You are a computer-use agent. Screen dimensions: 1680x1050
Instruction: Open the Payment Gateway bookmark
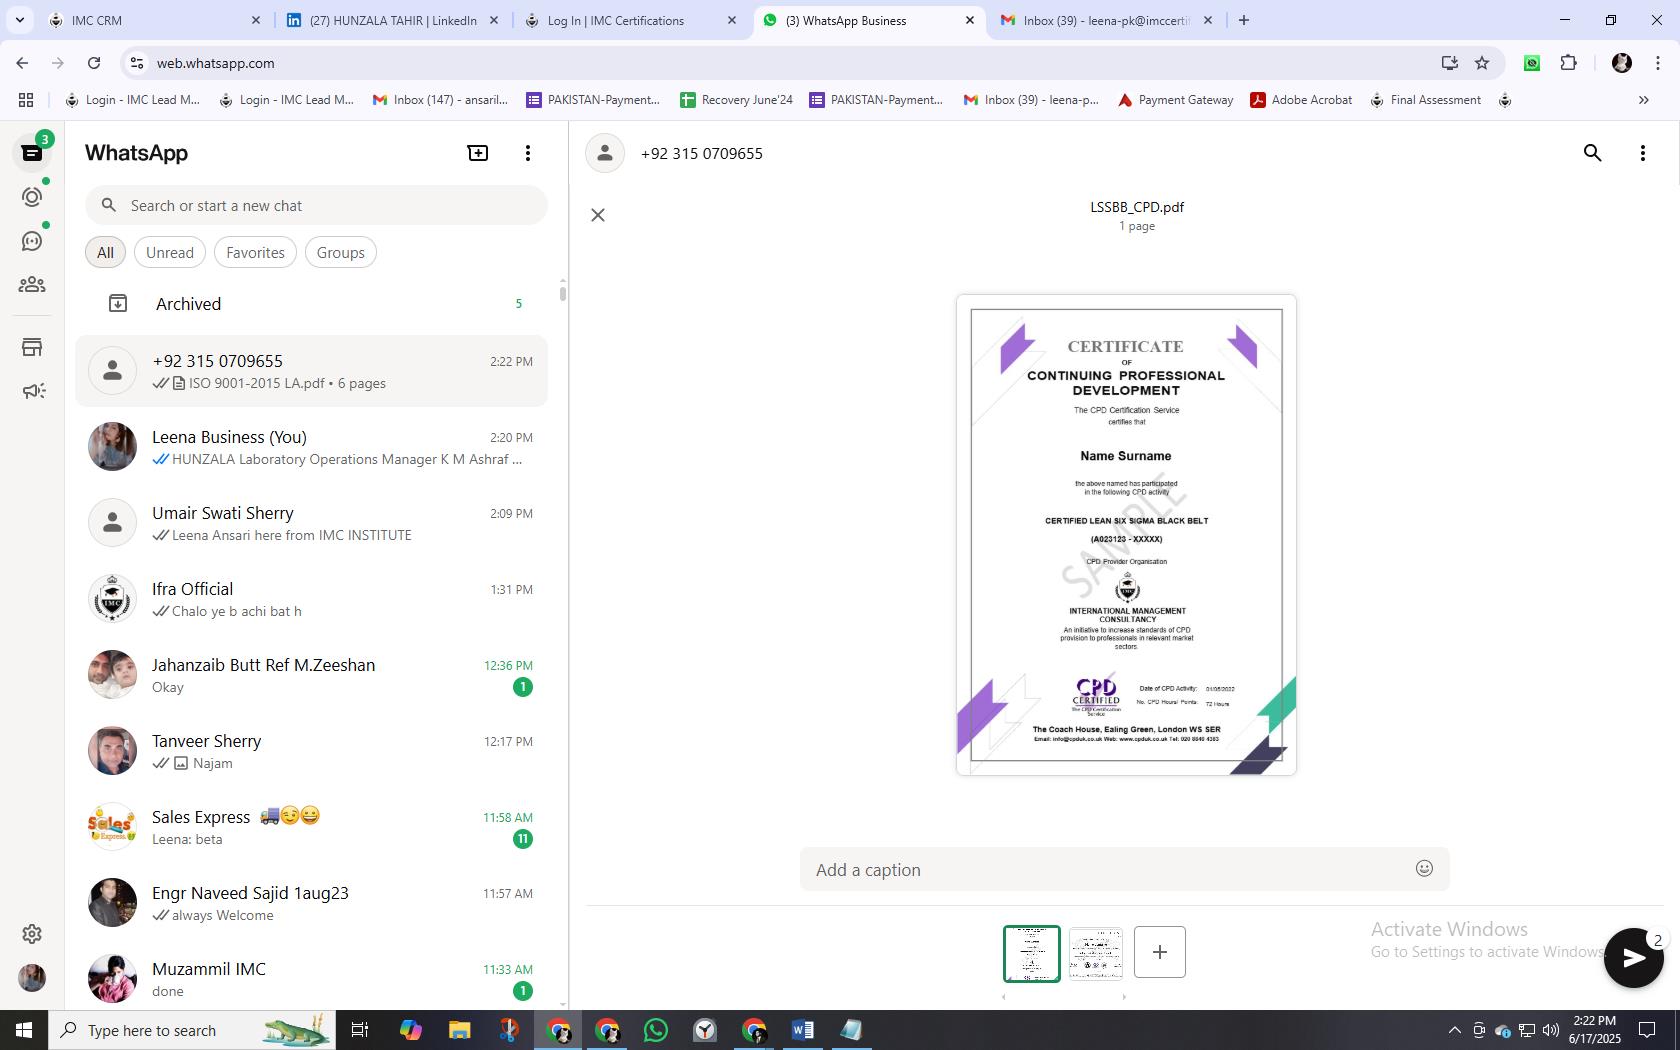(x=1176, y=100)
